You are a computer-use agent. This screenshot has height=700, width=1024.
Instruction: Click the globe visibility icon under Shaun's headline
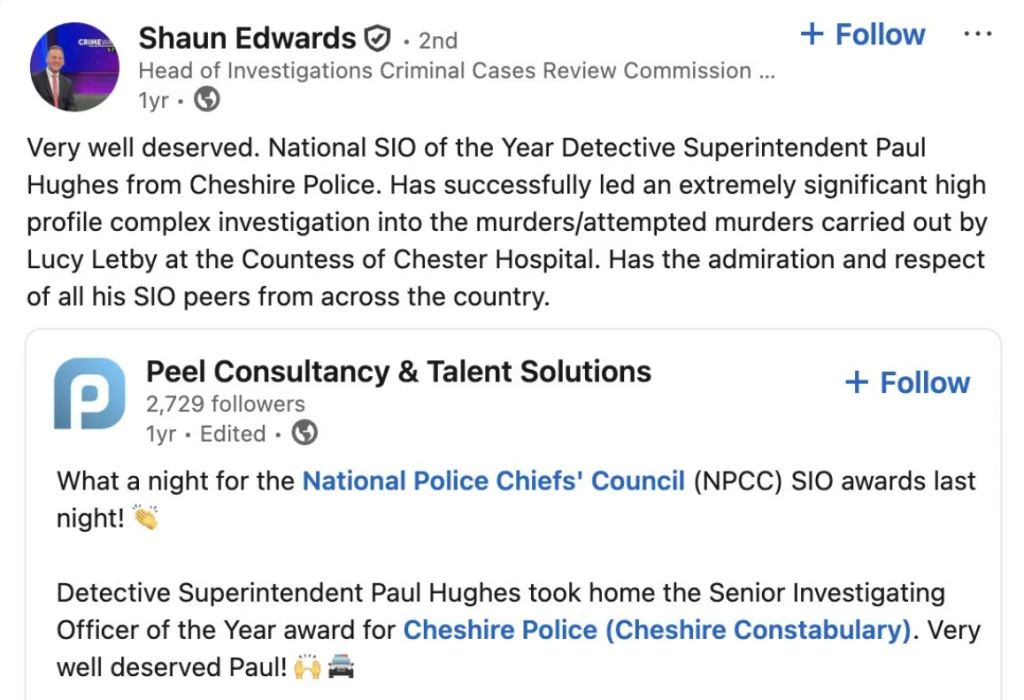tap(207, 99)
